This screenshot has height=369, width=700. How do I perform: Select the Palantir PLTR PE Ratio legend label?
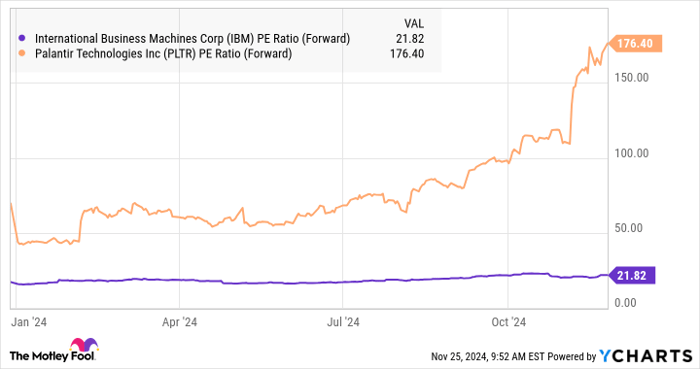(163, 54)
